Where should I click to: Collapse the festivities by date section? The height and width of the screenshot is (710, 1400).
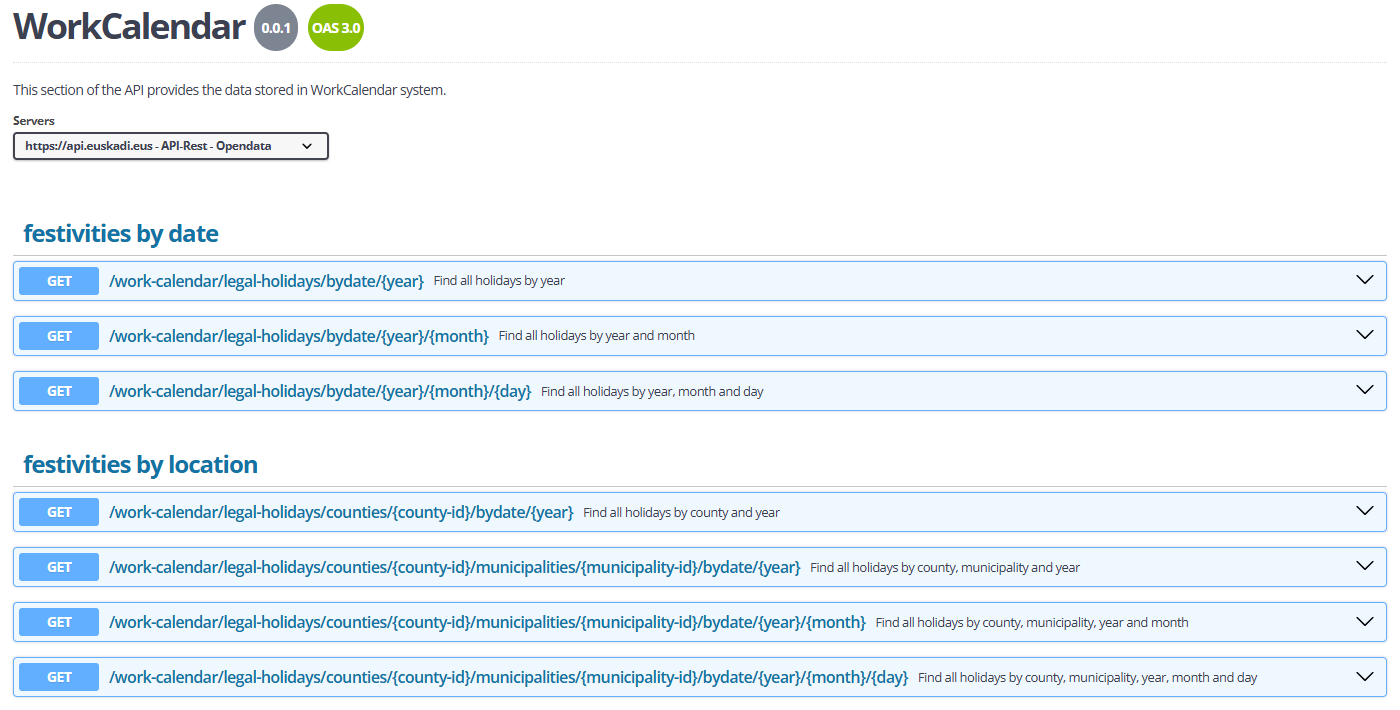(121, 234)
